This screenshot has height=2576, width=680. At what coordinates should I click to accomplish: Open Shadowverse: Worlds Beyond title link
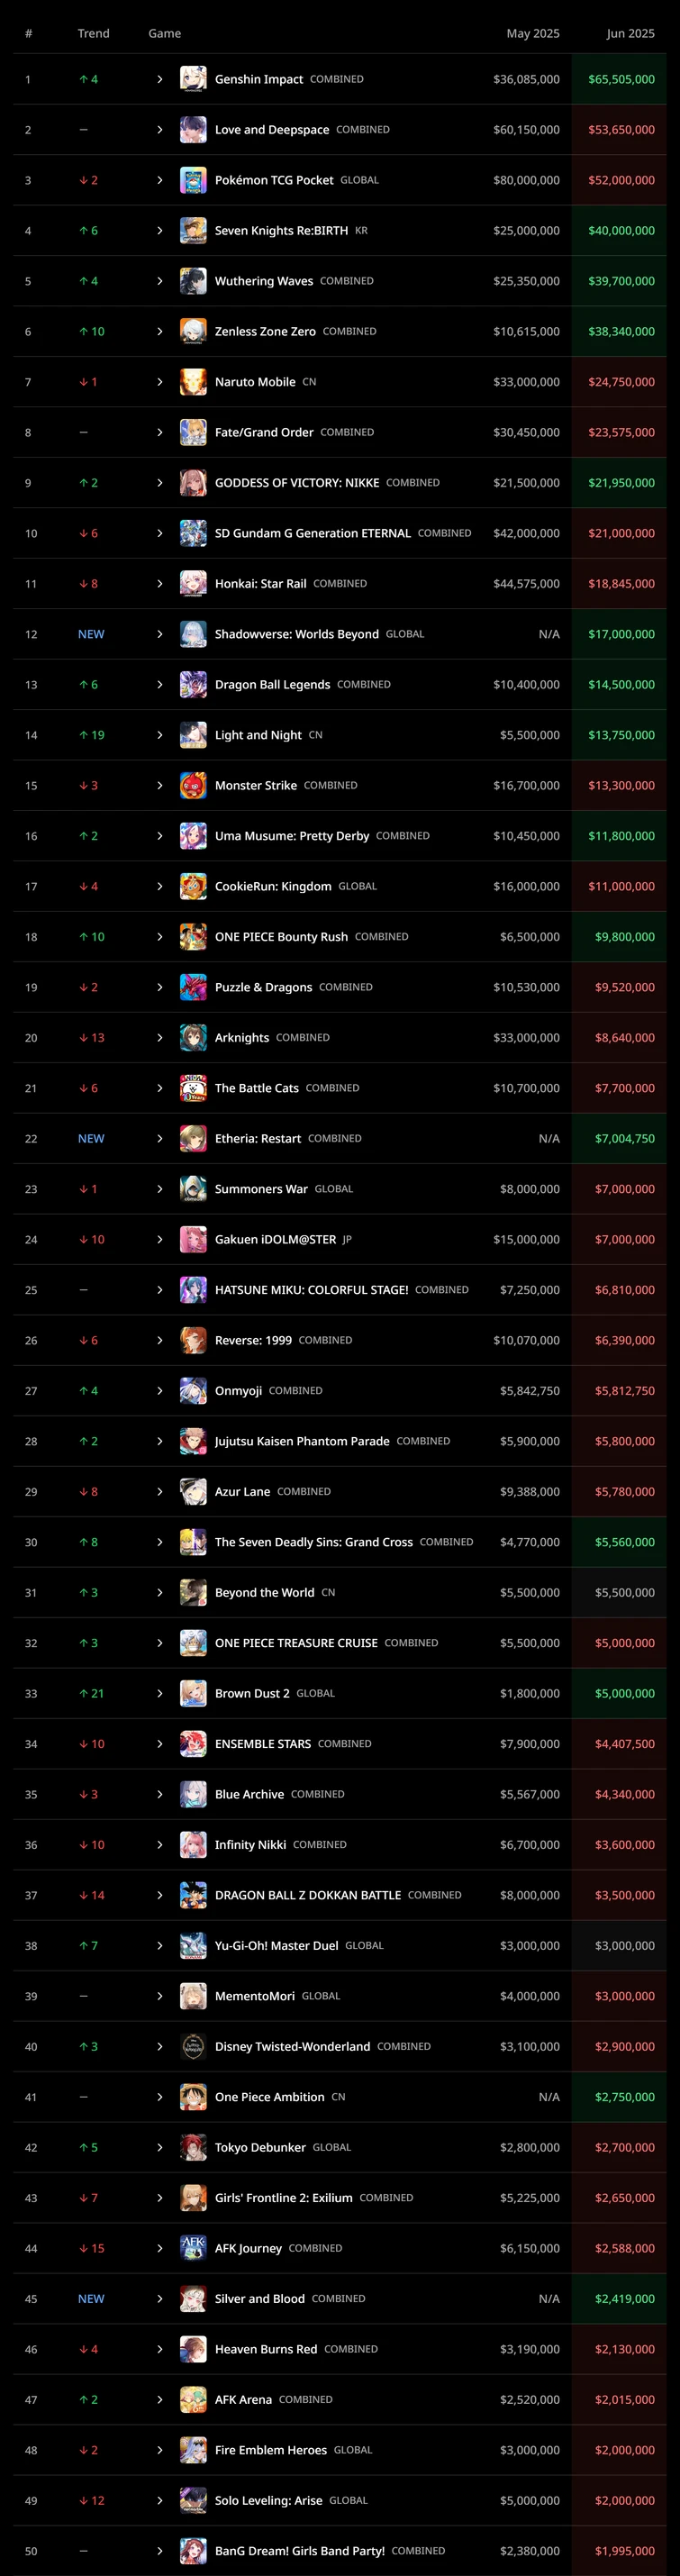296,634
